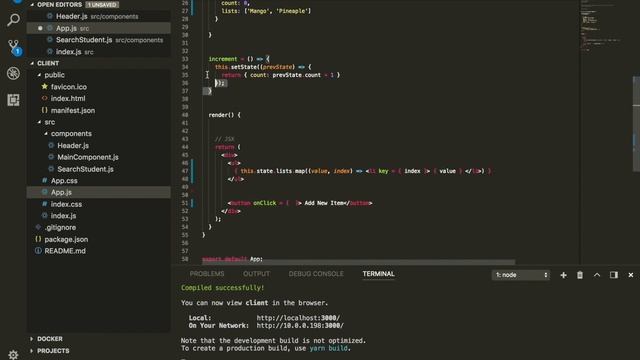Switch to the DEBUG CONSOLE tab

316,274
